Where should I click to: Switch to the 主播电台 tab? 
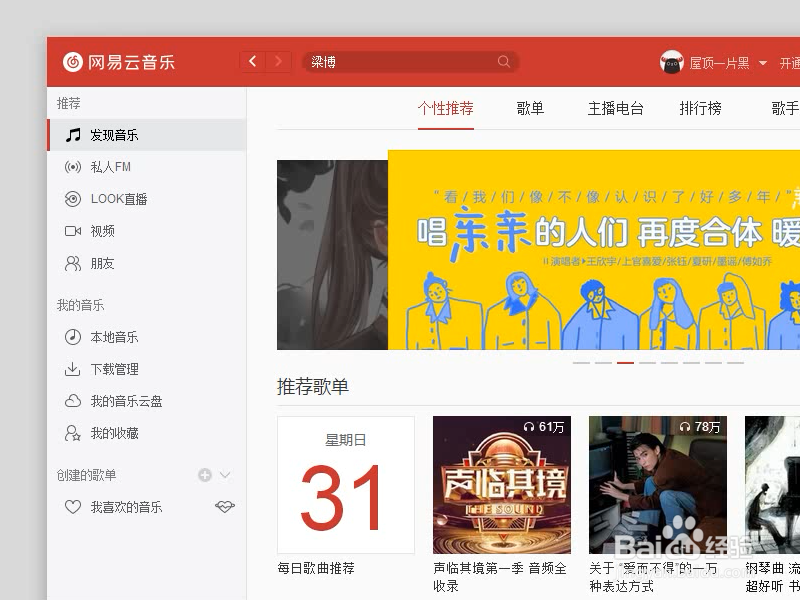click(615, 108)
